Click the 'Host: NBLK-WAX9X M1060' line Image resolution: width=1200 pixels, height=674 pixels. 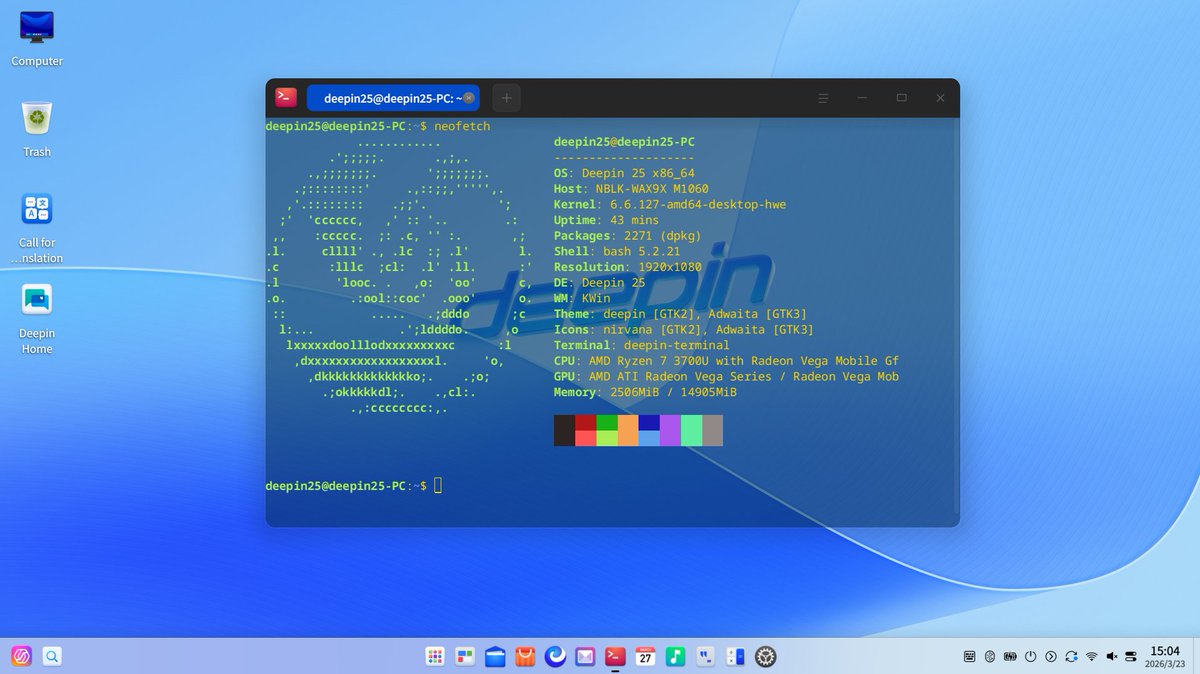(631, 189)
